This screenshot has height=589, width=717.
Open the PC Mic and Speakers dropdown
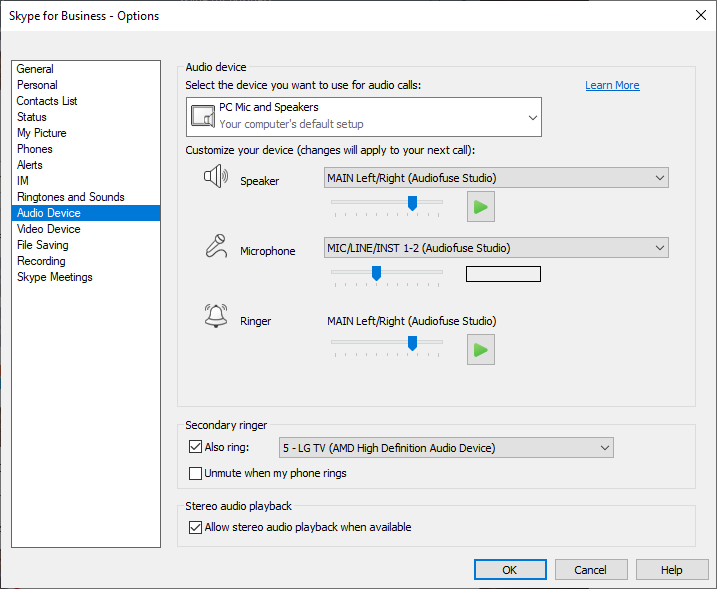pyautogui.click(x=364, y=117)
